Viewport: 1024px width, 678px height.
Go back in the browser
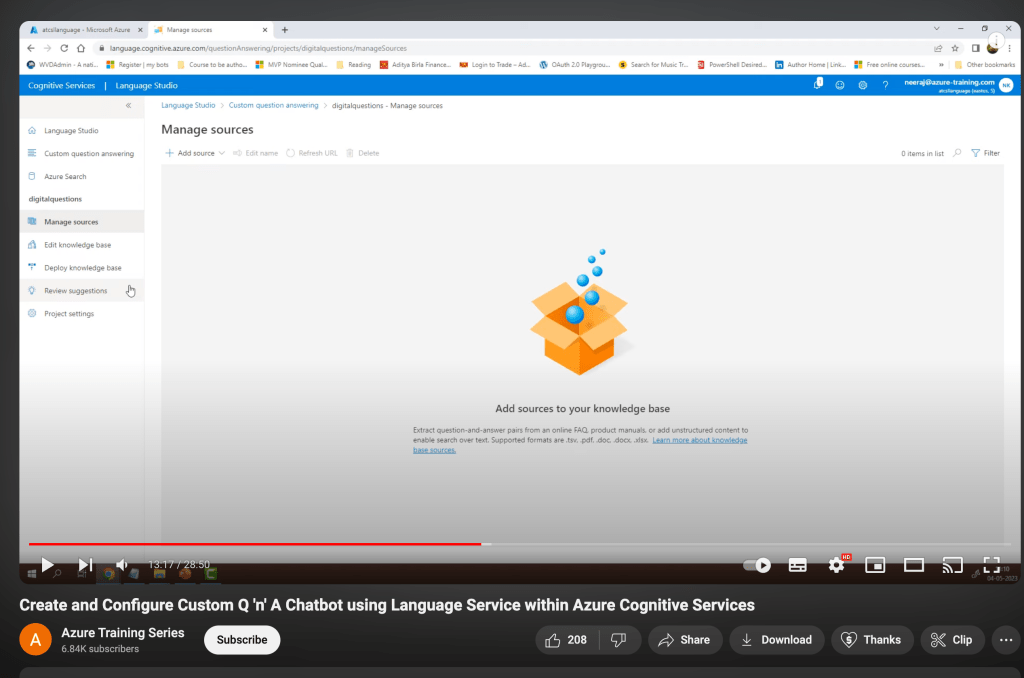pyautogui.click(x=31, y=48)
